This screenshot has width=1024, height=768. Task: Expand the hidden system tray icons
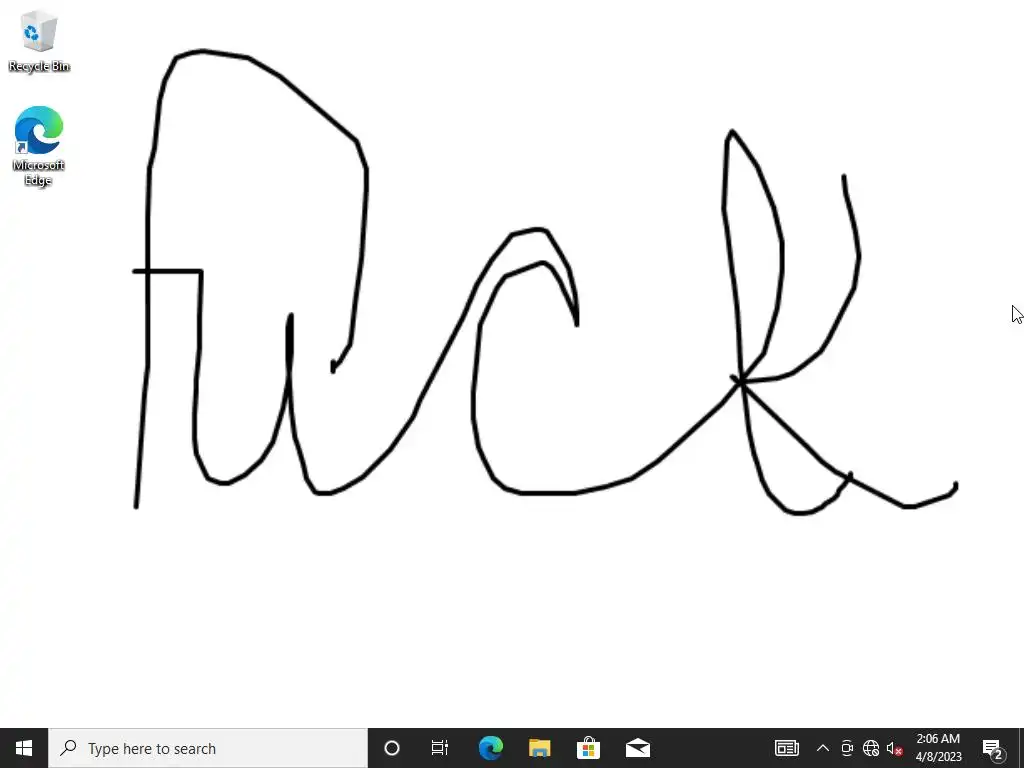(823, 748)
